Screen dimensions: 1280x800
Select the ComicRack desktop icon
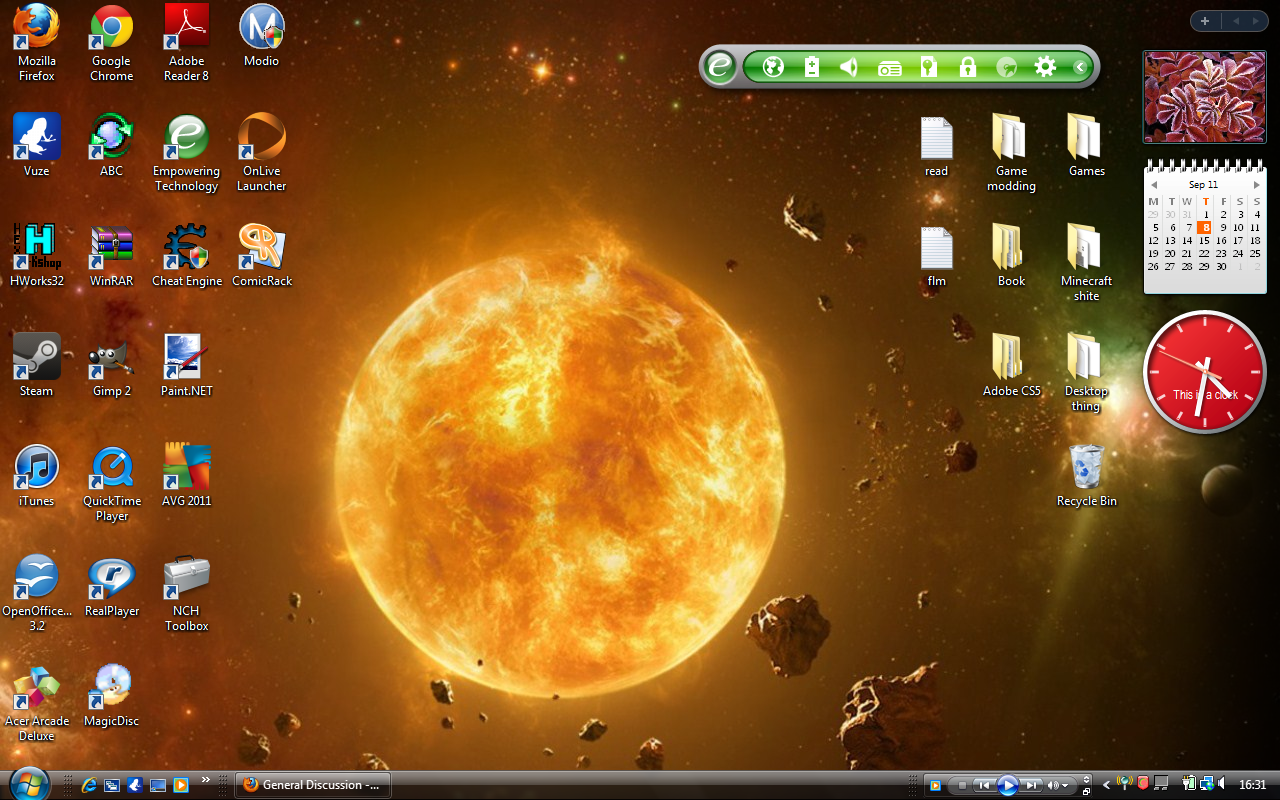point(262,247)
